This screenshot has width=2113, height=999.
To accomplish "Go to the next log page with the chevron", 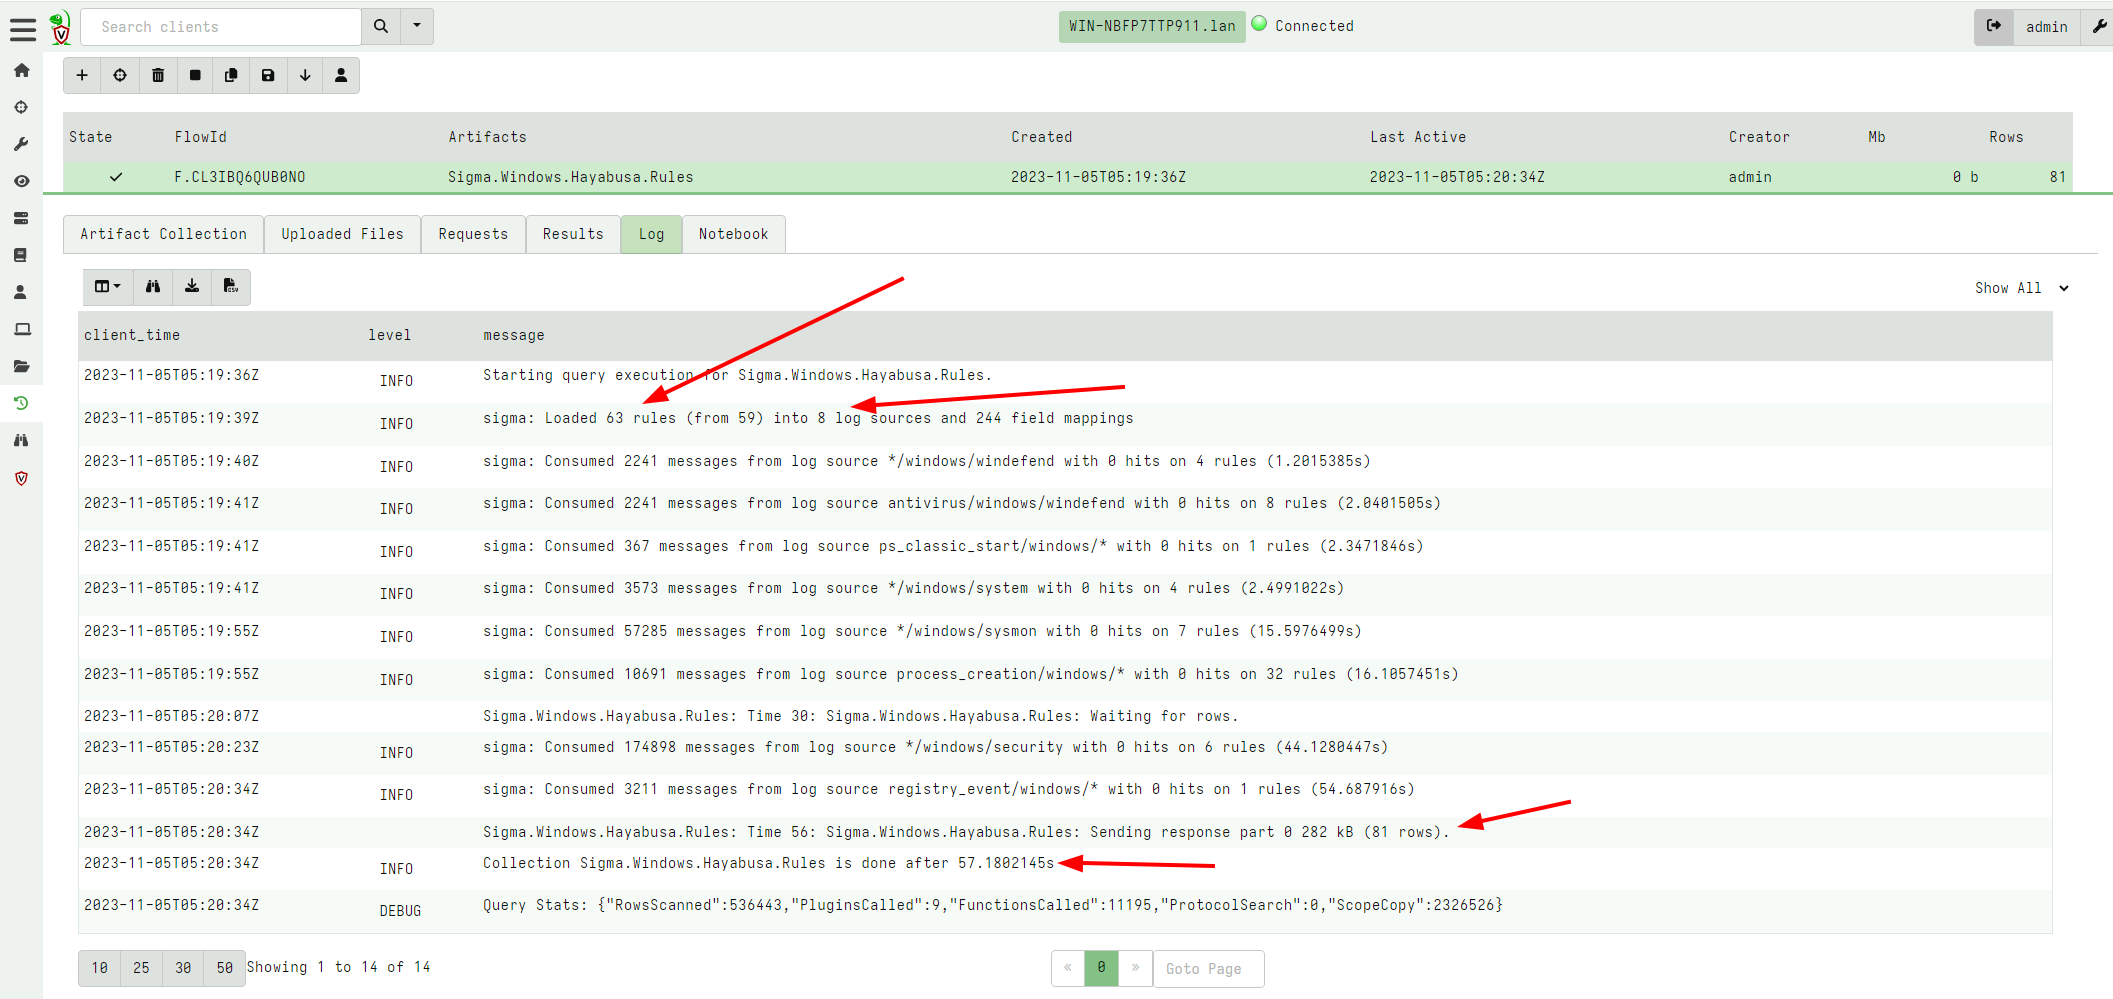I will [1134, 967].
